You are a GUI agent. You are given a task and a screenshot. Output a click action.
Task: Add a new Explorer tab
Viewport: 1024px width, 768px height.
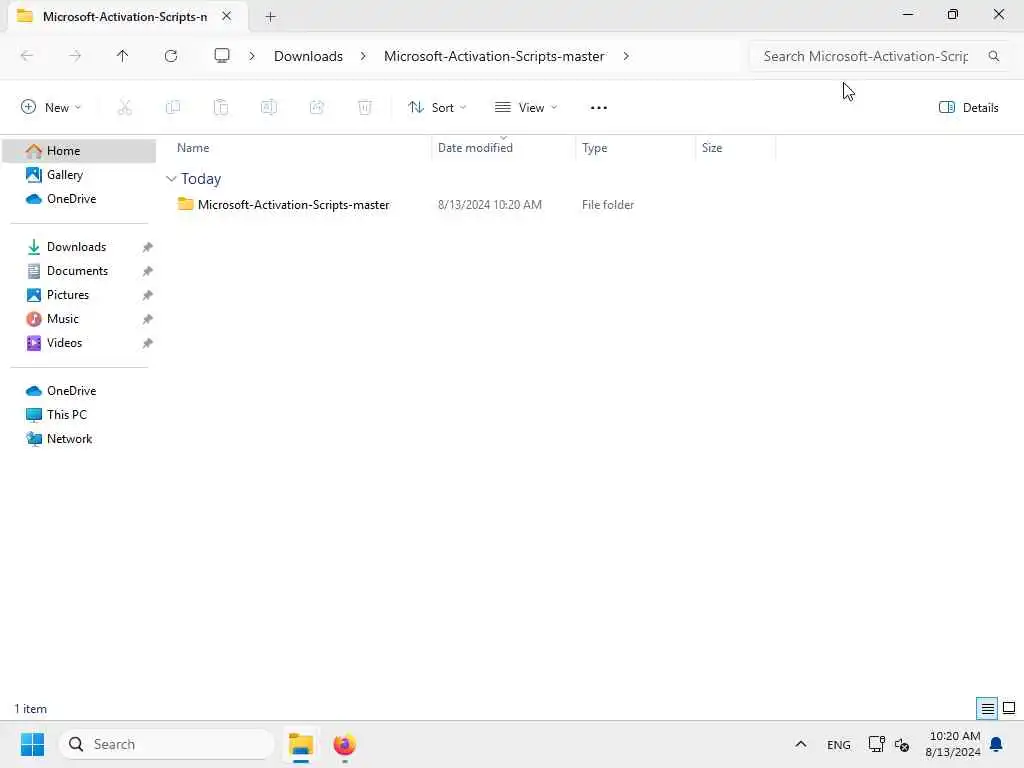[270, 17]
